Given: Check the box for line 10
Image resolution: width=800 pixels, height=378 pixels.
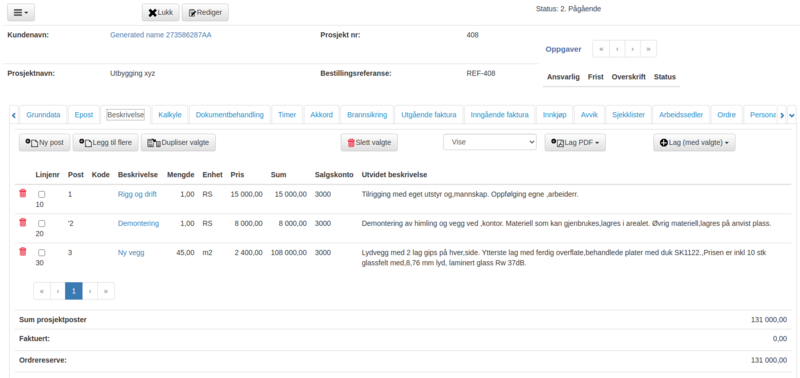Looking at the screenshot, I should [41, 194].
